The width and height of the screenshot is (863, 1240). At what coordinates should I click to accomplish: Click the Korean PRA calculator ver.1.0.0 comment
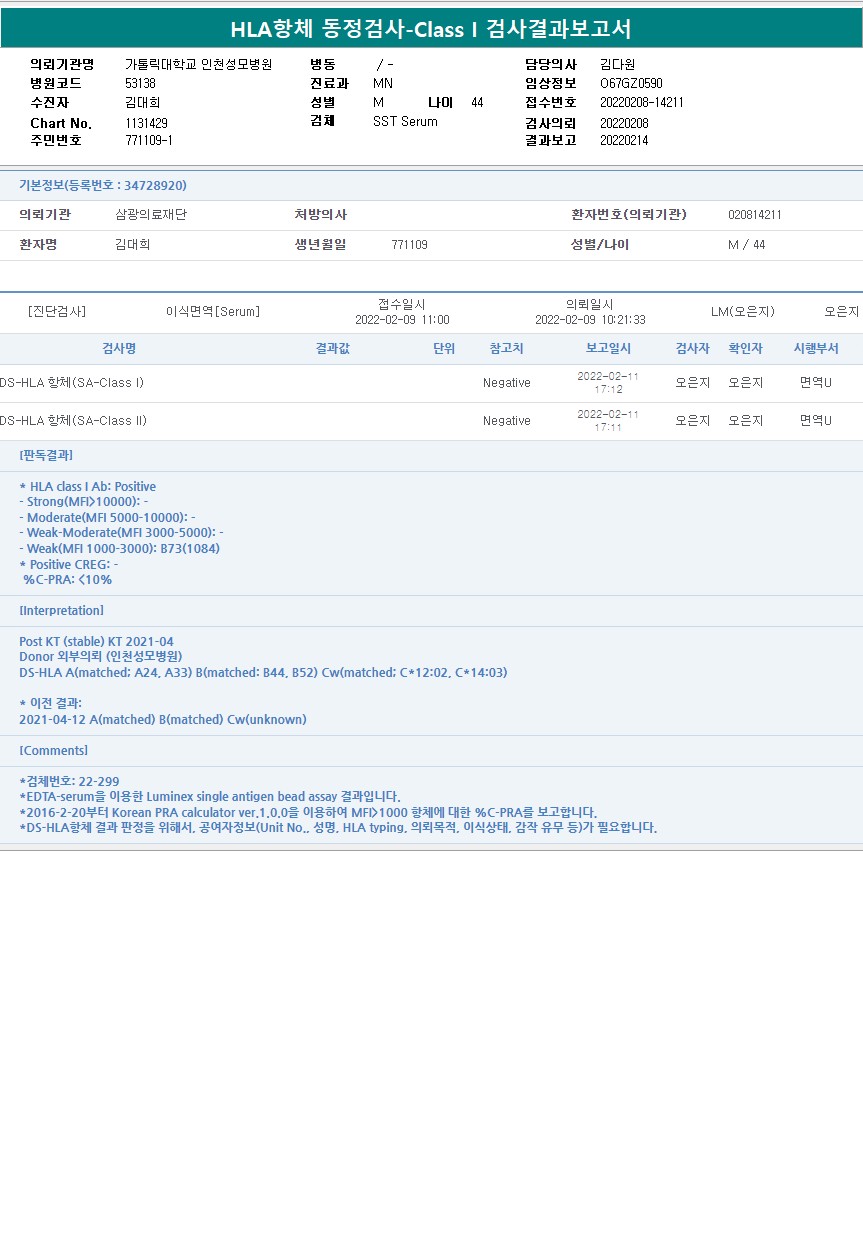click(x=308, y=813)
